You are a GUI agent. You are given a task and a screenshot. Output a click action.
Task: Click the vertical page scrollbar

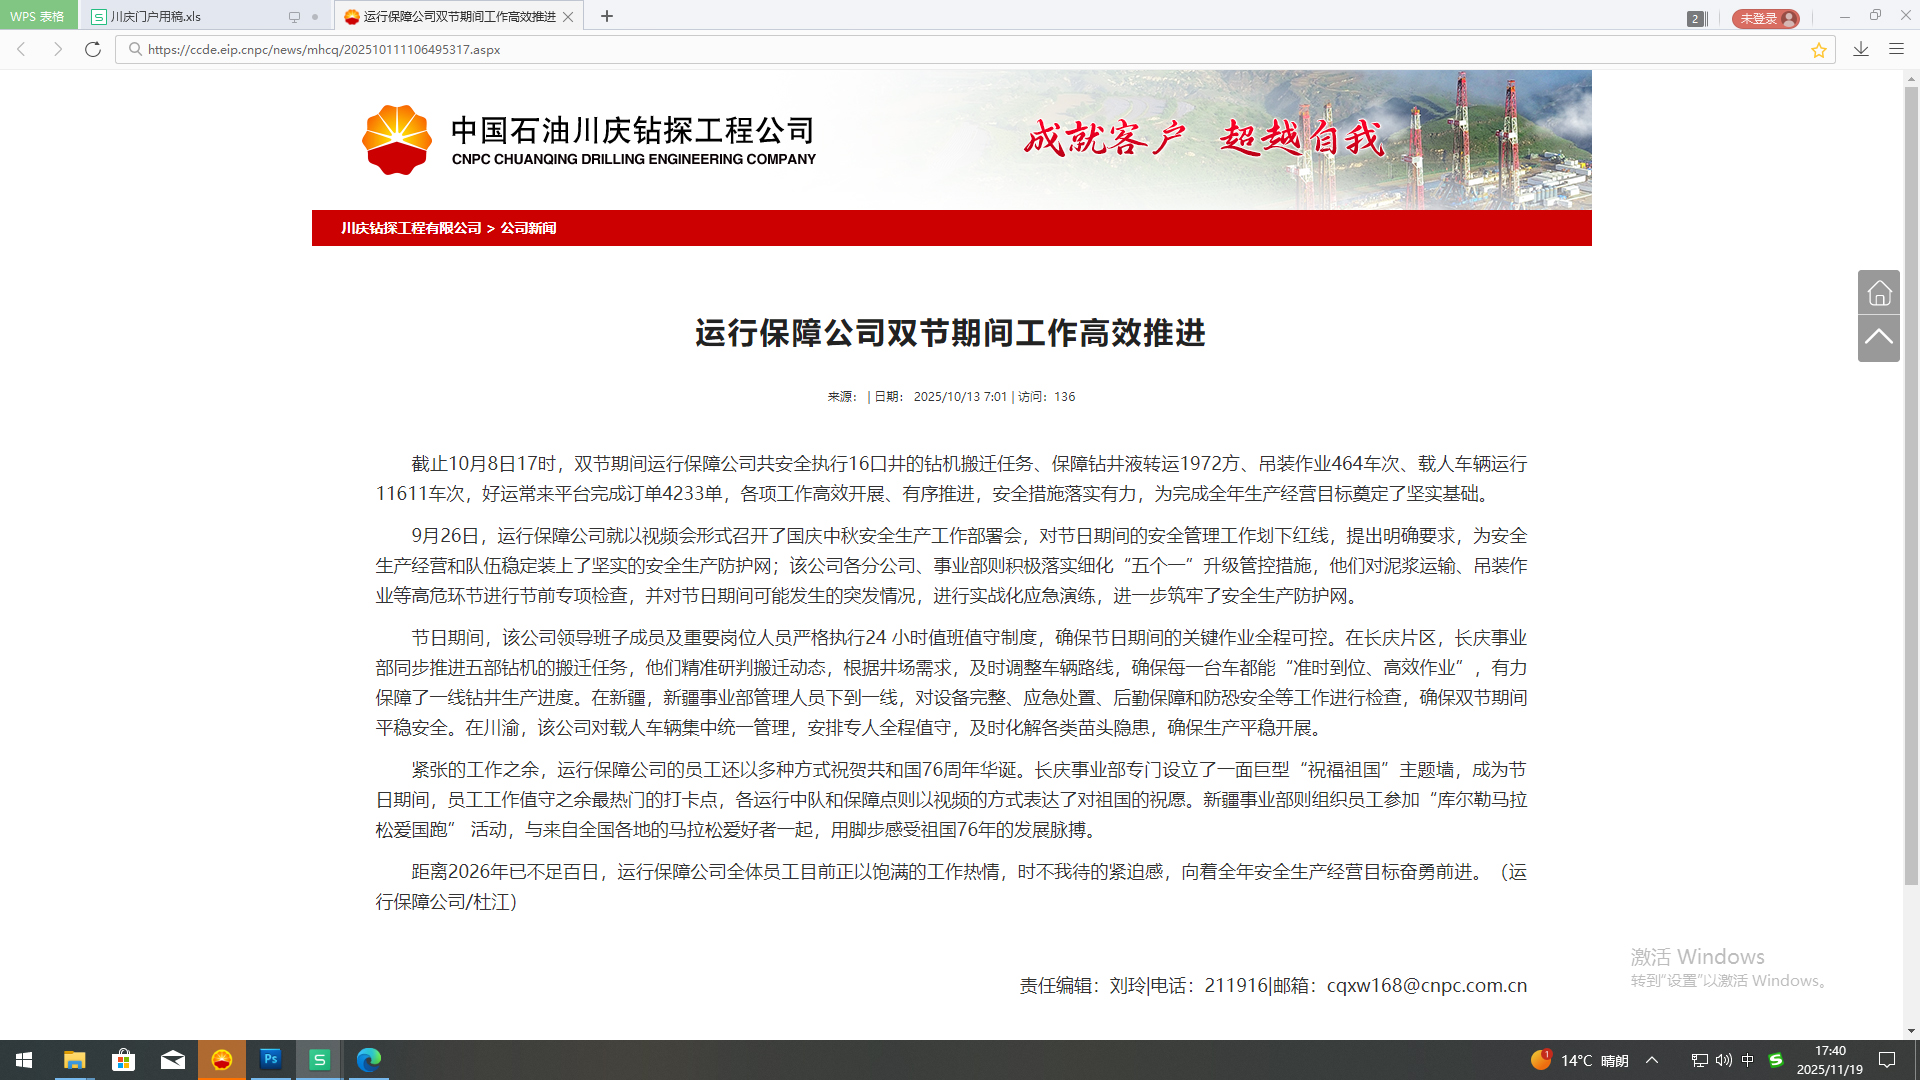tap(1911, 480)
